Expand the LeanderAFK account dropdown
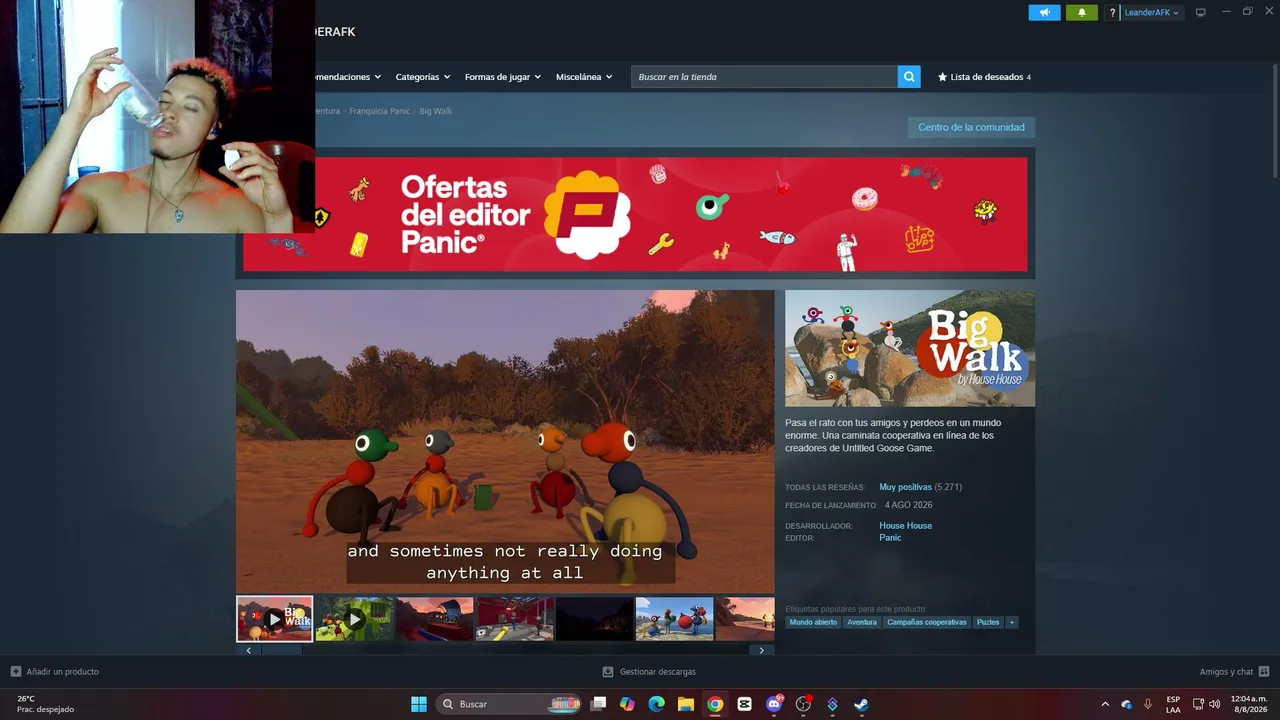Viewport: 1280px width, 720px height. tap(1152, 13)
